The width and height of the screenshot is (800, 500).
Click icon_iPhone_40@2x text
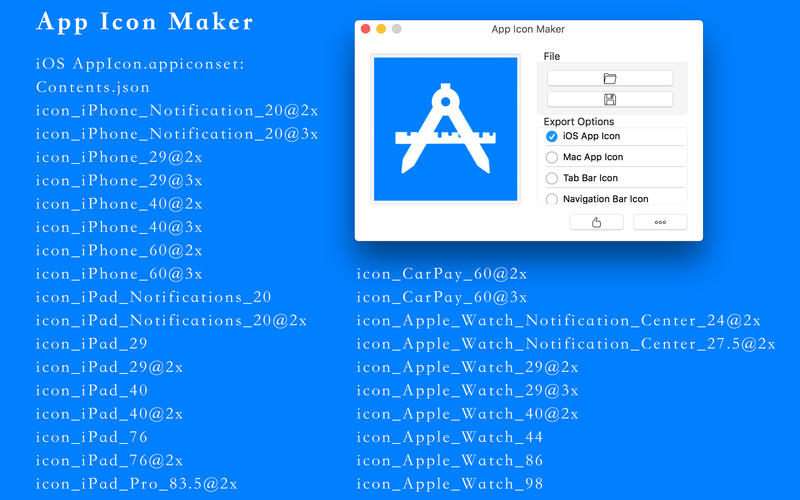119,204
